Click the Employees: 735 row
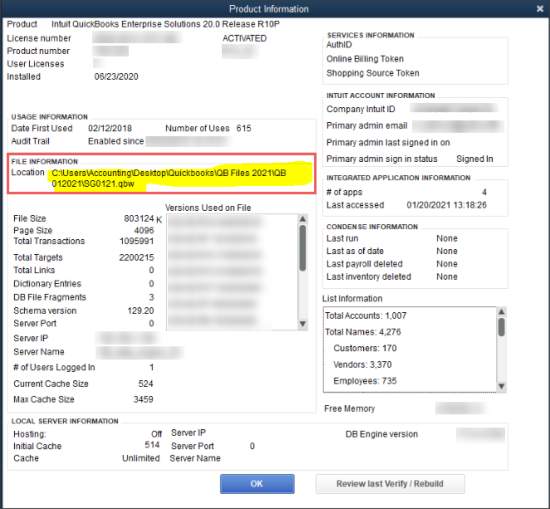 [x=365, y=381]
